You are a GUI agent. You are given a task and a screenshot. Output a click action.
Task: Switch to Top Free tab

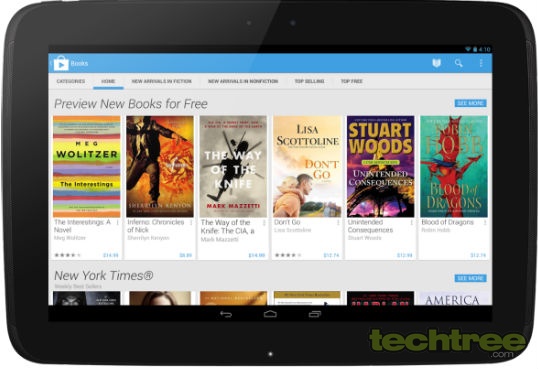point(351,81)
